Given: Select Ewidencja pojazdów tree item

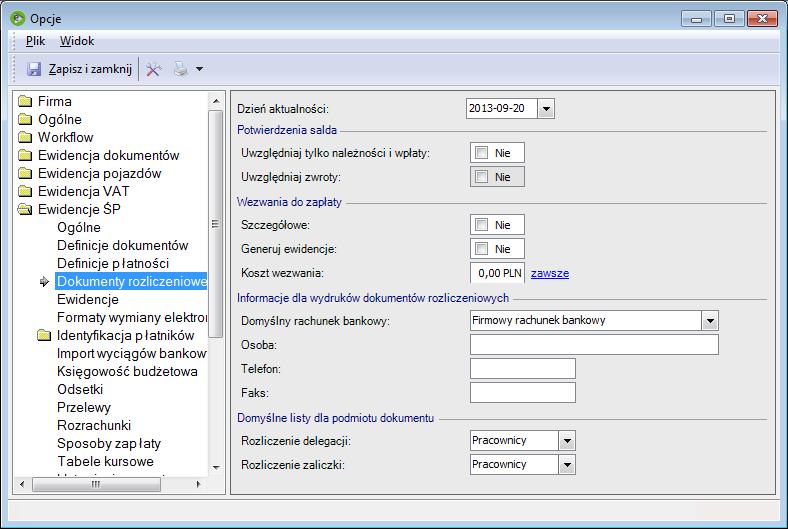Looking at the screenshot, I should (100, 174).
